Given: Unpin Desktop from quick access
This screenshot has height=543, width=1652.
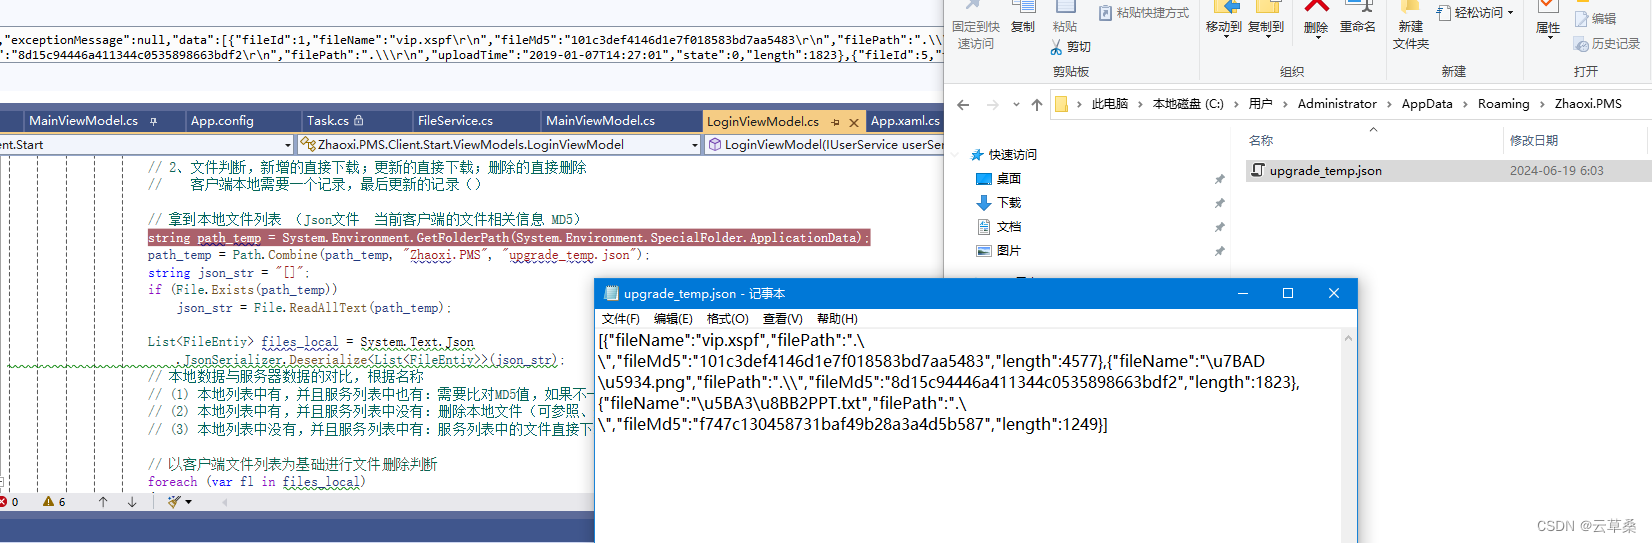Looking at the screenshot, I should pos(1219,179).
